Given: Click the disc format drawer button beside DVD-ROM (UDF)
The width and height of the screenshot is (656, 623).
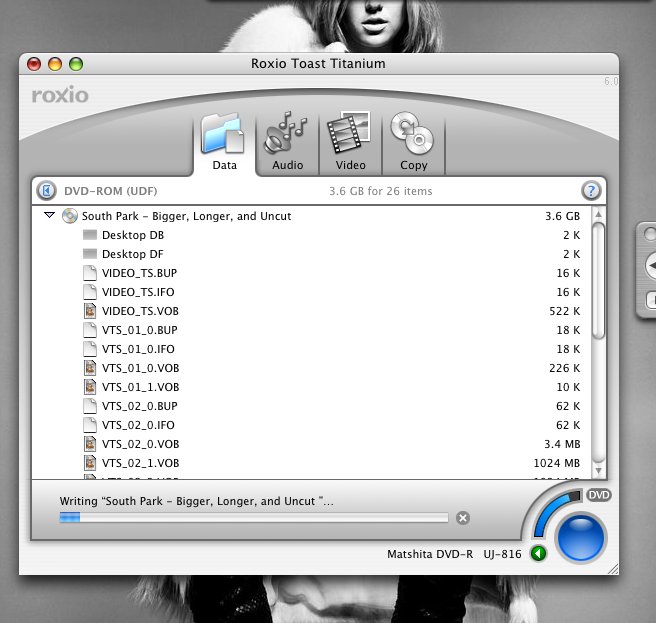Looking at the screenshot, I should pos(46,191).
